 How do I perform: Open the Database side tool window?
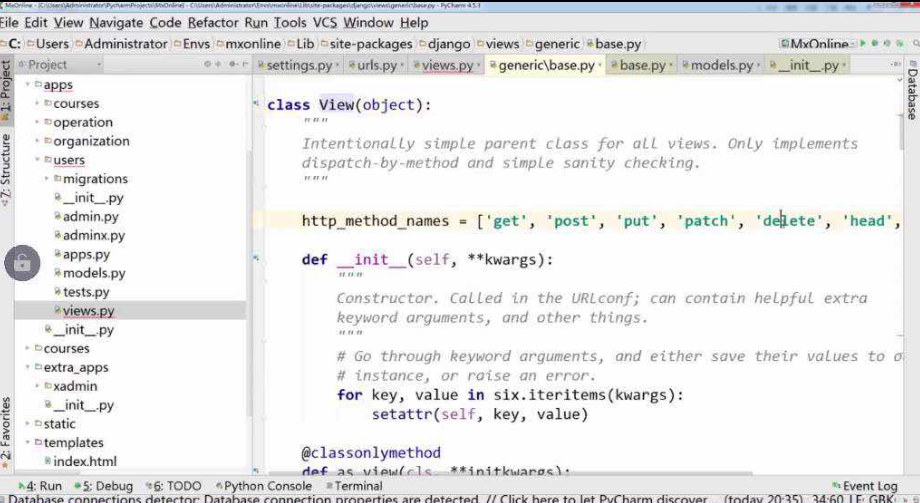tap(912, 90)
